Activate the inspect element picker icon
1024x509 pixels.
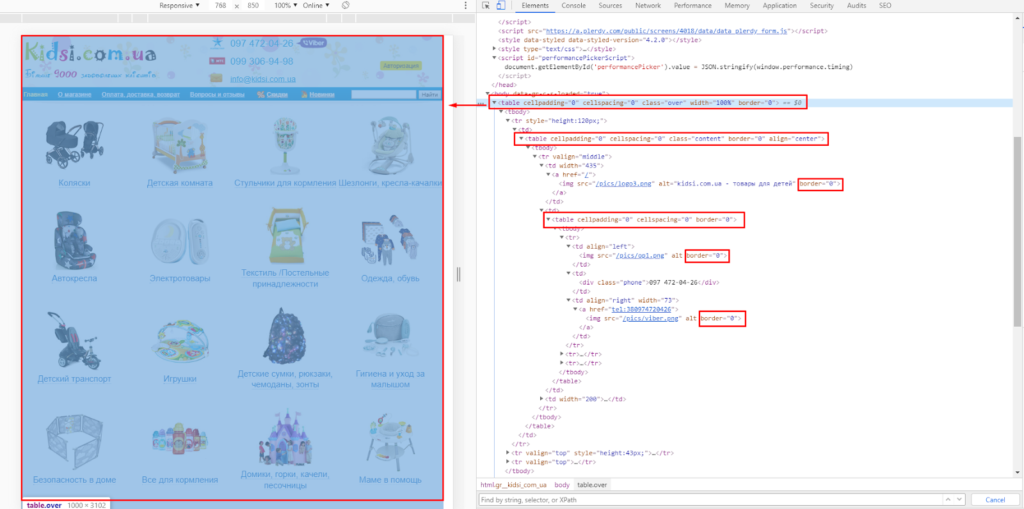(485, 5)
